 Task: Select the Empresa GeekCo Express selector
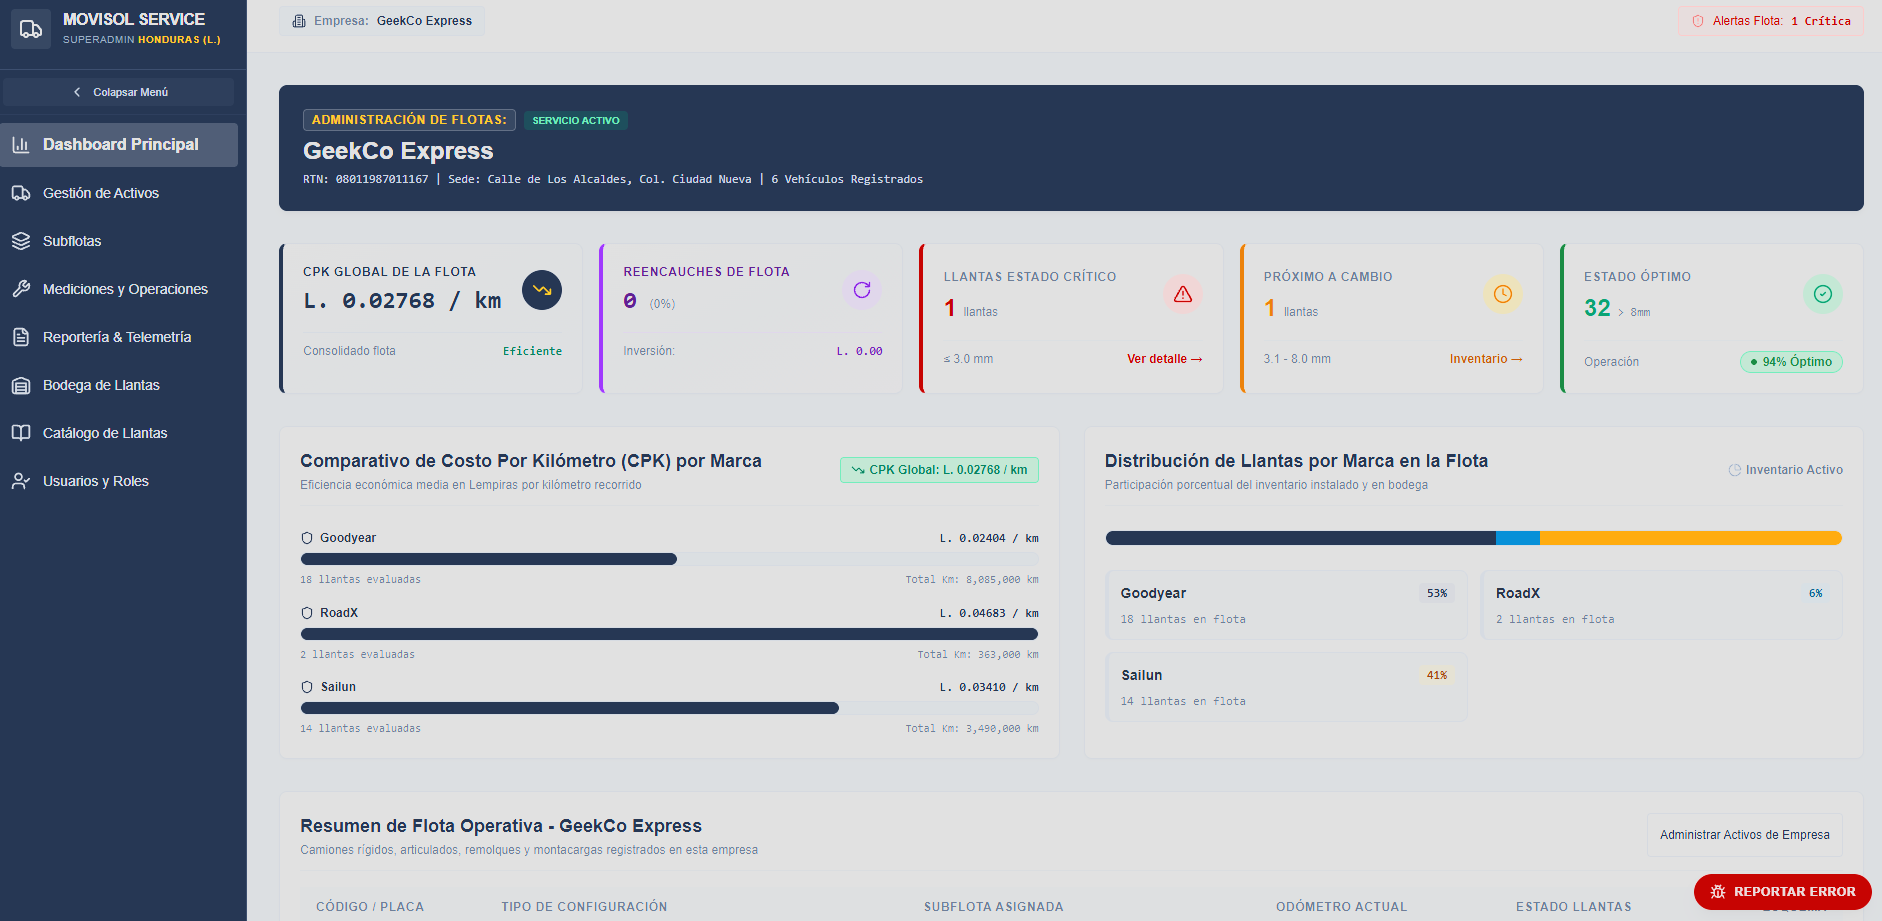point(382,21)
